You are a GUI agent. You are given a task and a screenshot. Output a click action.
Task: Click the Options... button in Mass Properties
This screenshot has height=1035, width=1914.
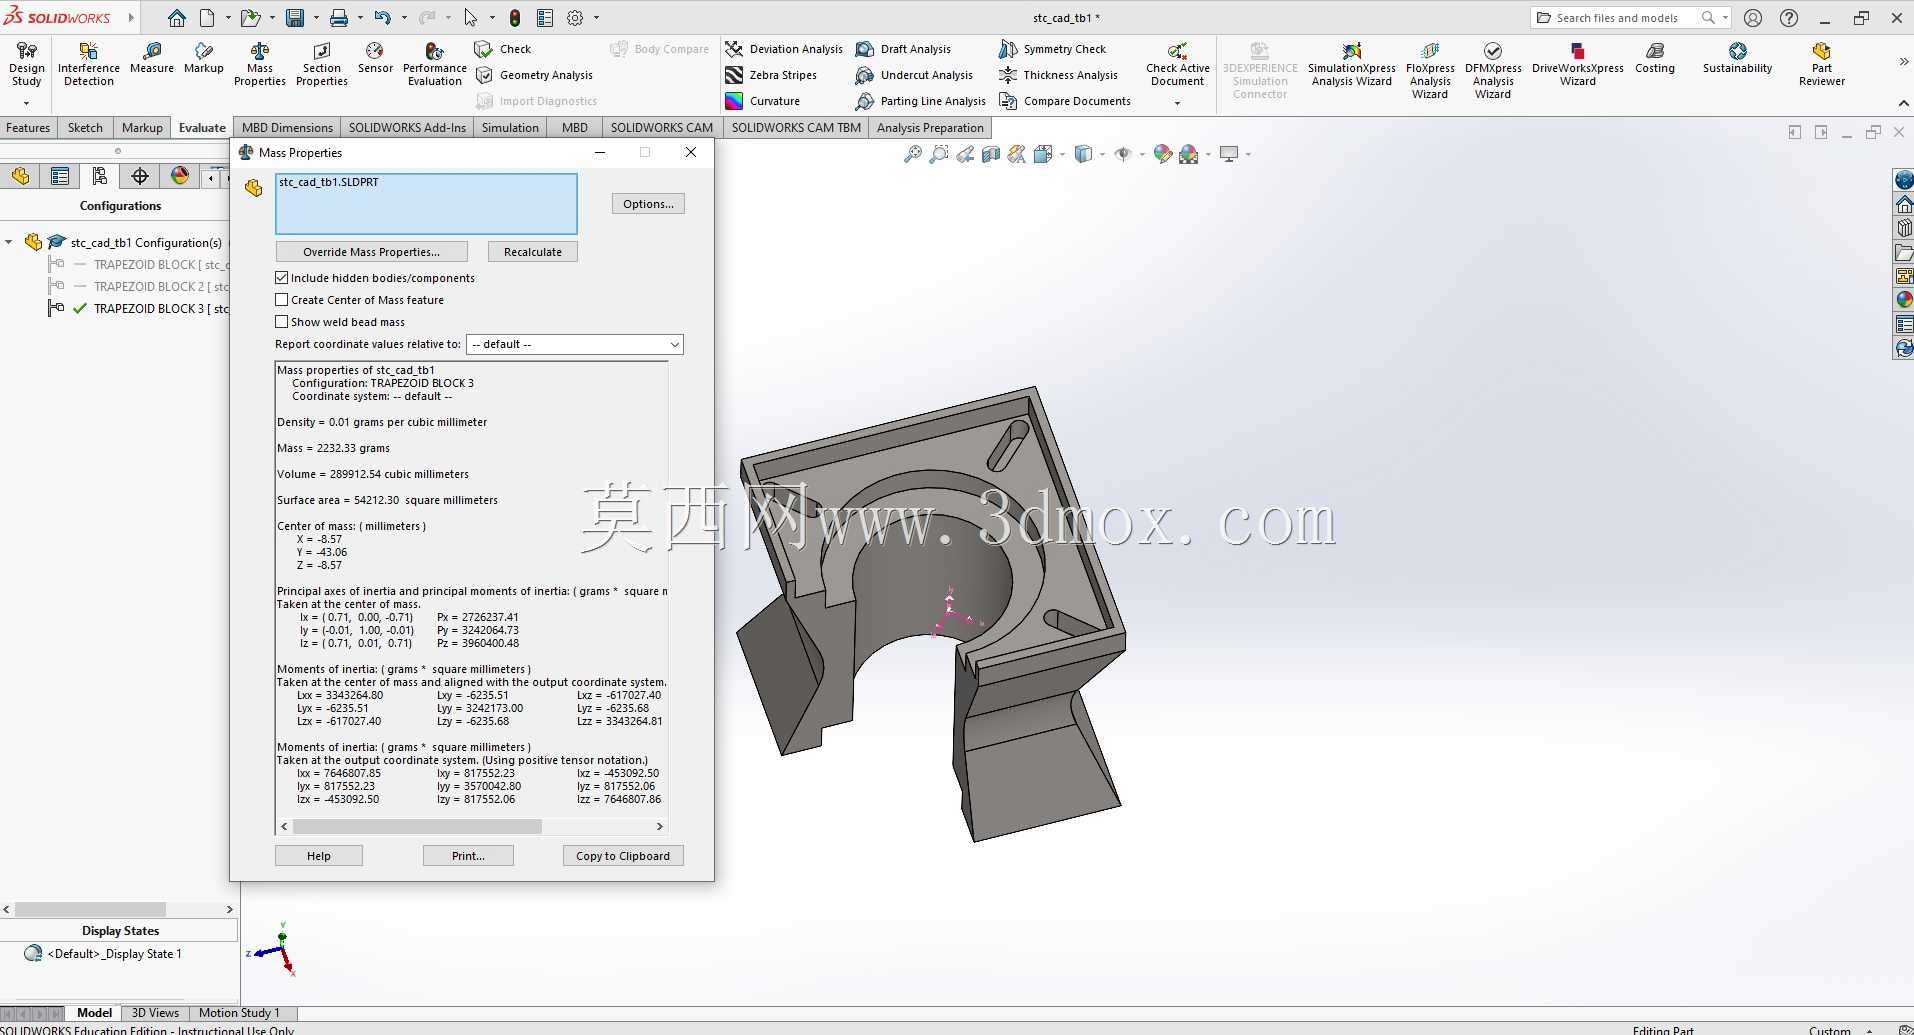648,204
